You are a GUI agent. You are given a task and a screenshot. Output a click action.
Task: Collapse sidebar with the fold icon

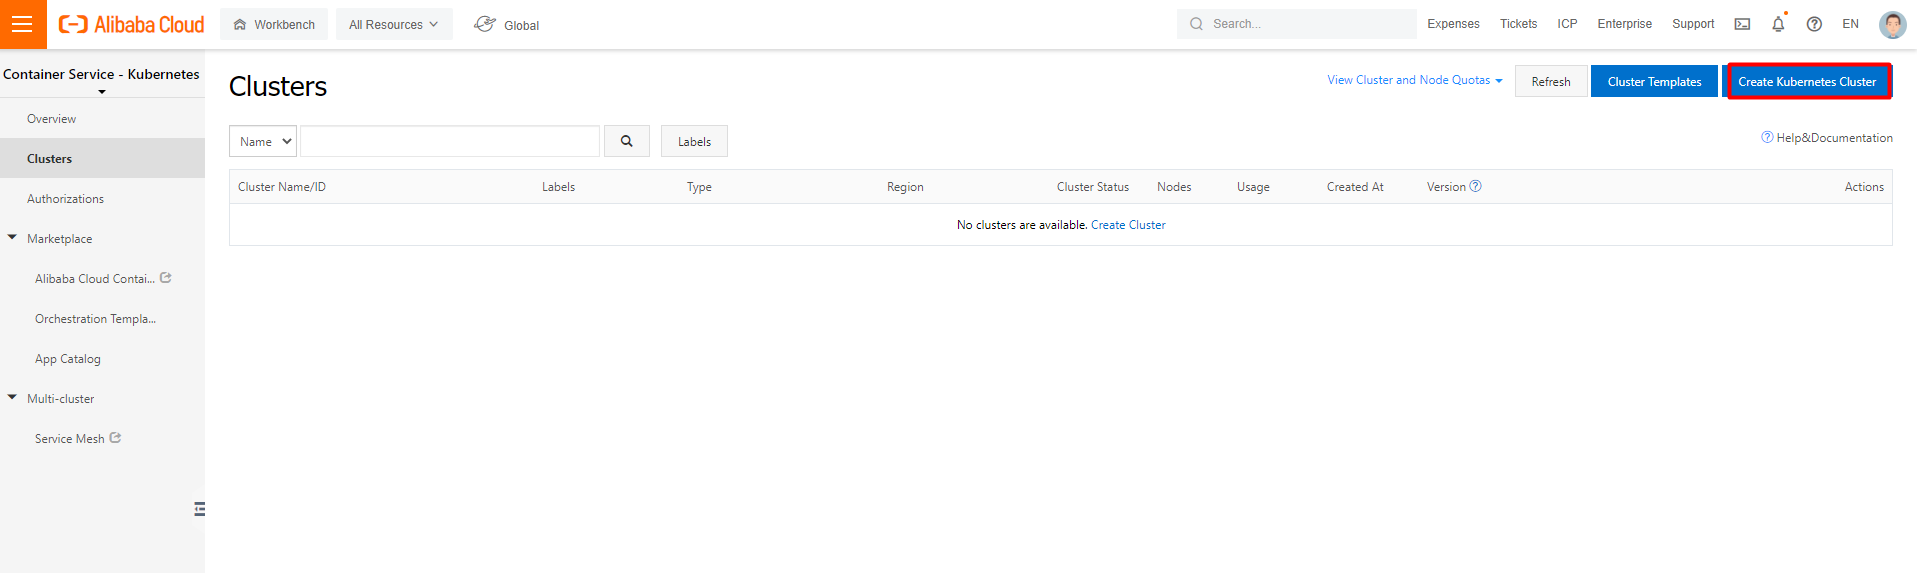[199, 509]
